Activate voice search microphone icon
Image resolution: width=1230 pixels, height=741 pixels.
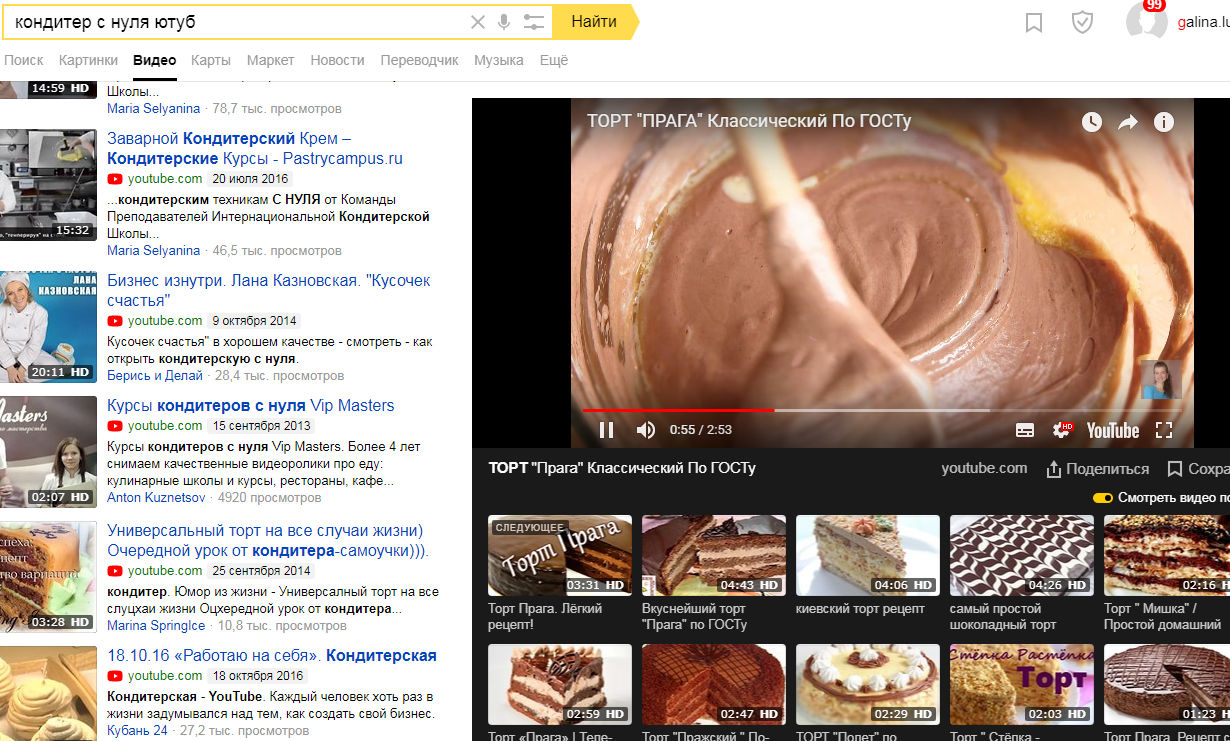click(x=504, y=22)
